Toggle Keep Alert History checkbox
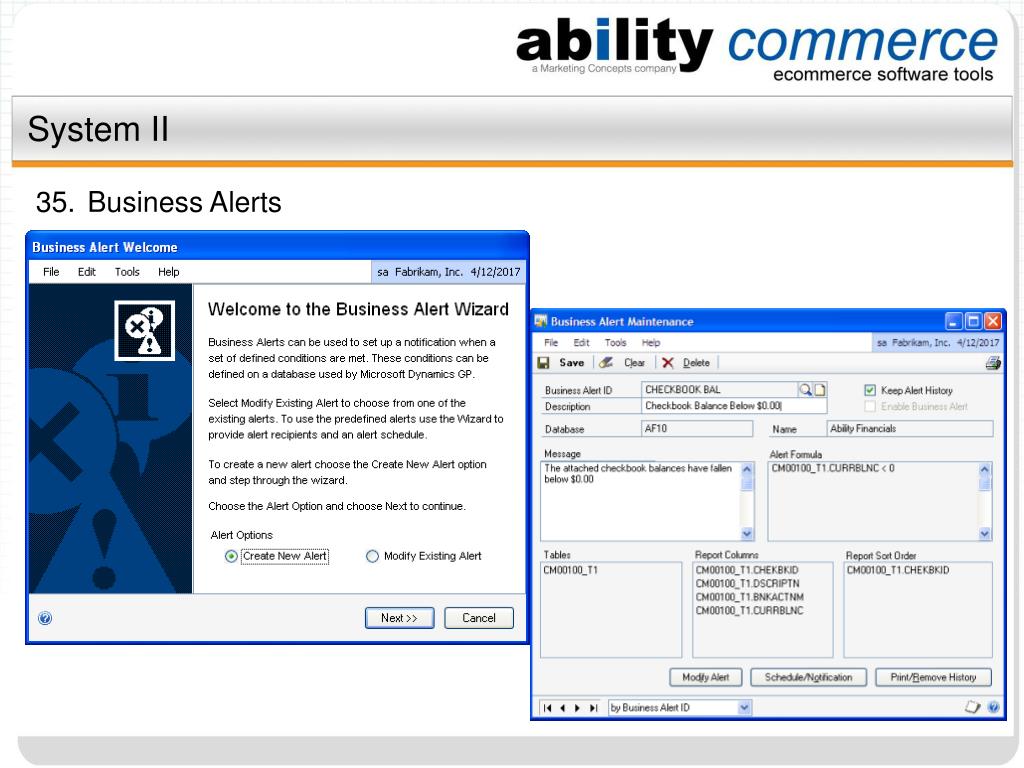 (x=870, y=390)
